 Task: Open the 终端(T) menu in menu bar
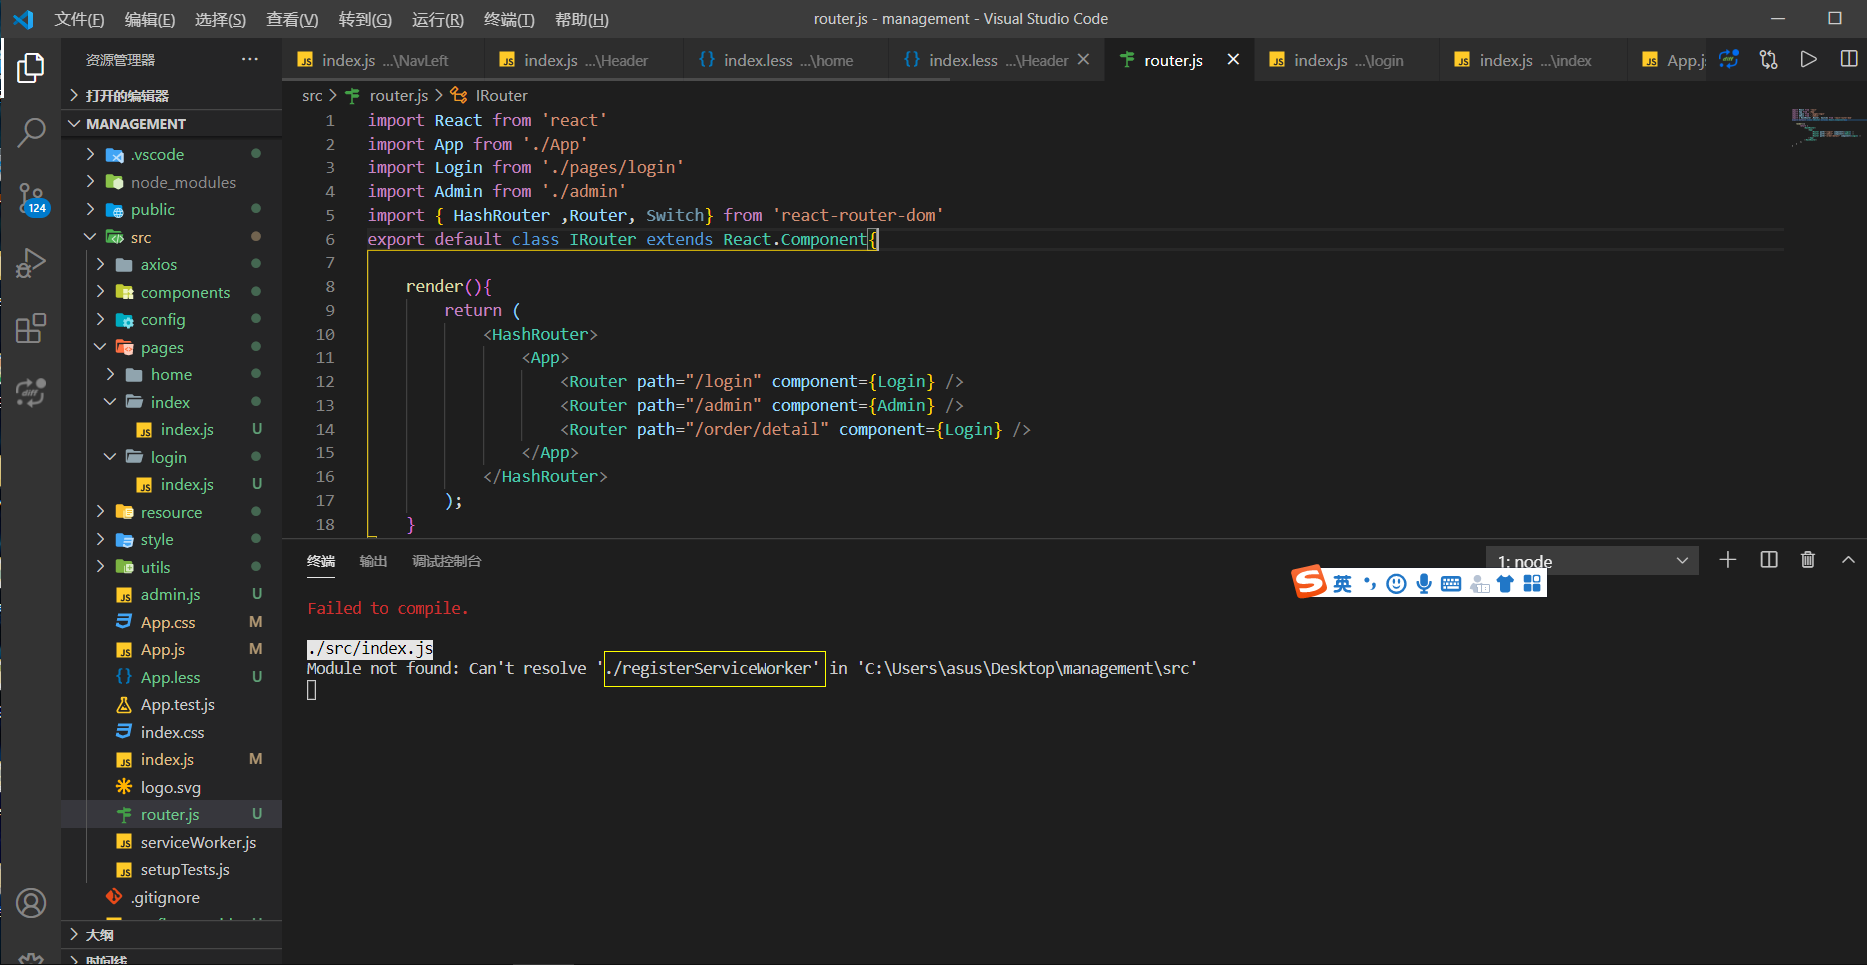click(x=509, y=19)
